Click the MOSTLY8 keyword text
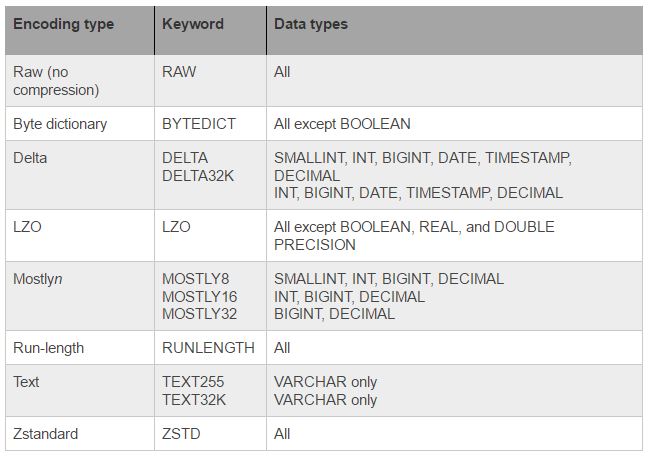 pyautogui.click(x=195, y=279)
